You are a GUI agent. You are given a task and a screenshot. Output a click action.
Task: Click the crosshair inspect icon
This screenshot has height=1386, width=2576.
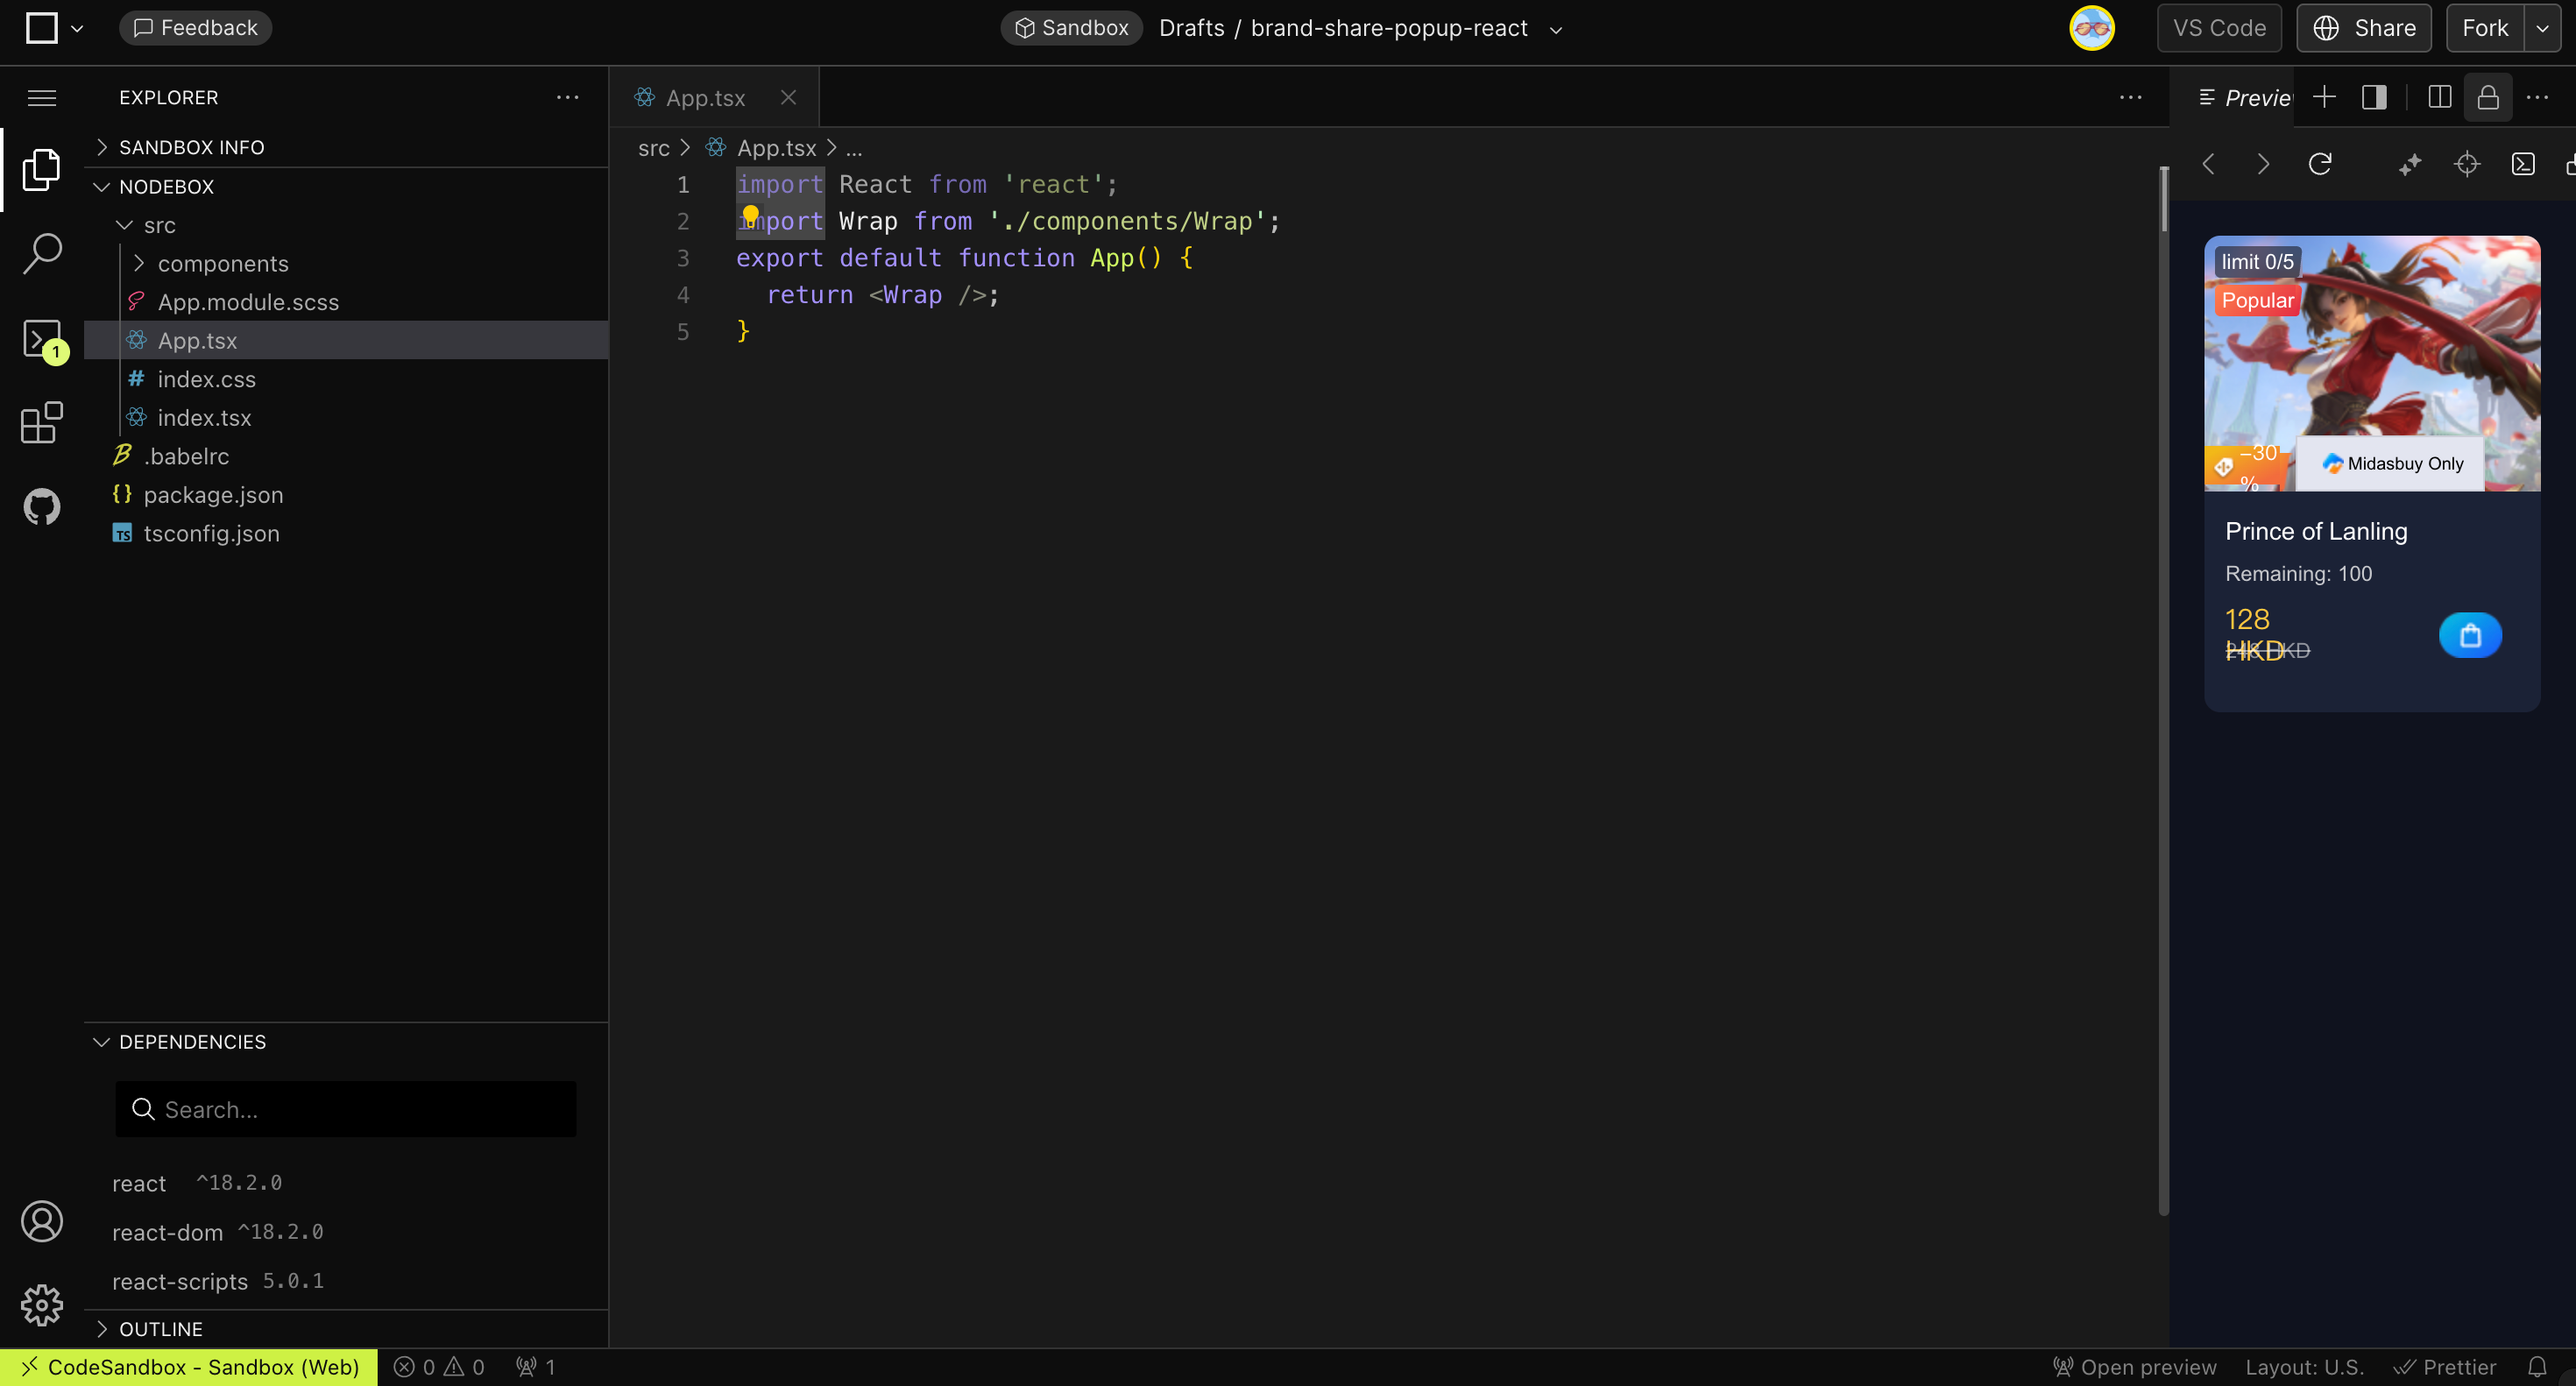[x=2467, y=163]
